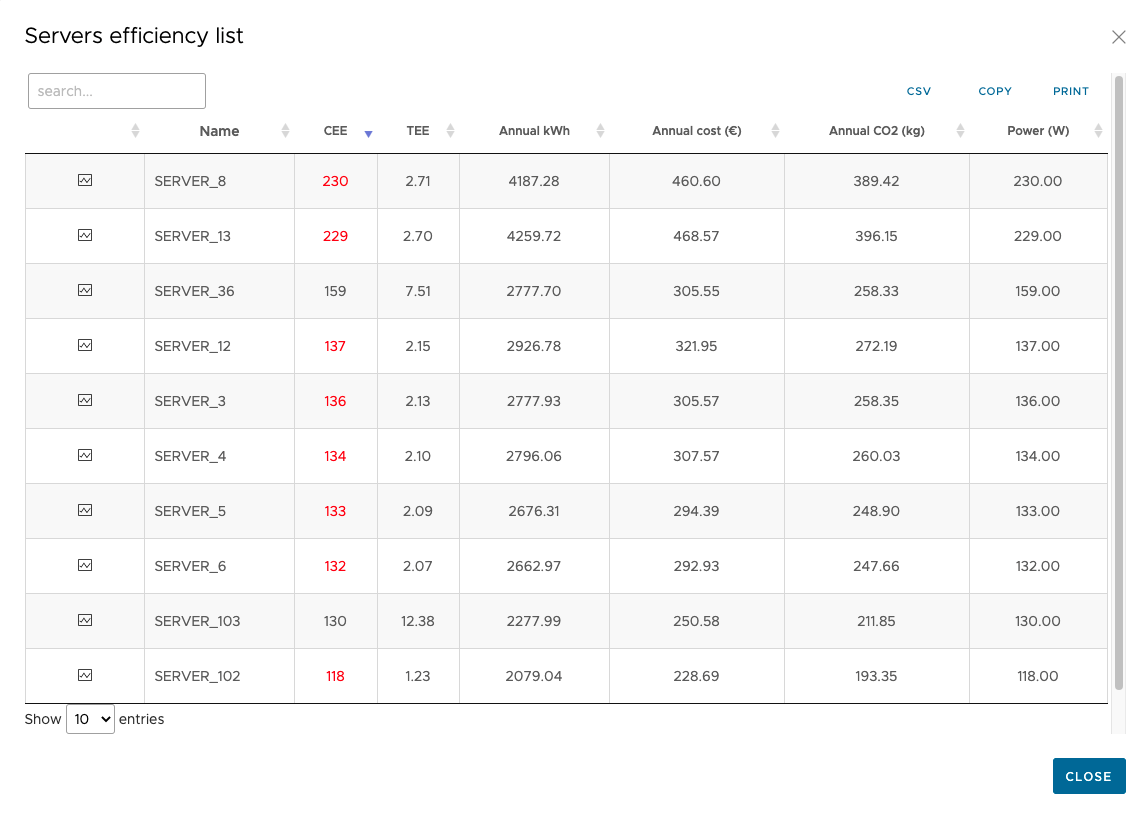Image resolution: width=1146 pixels, height=814 pixels.
Task: Click the blue CLOSE button
Action: 1089,776
